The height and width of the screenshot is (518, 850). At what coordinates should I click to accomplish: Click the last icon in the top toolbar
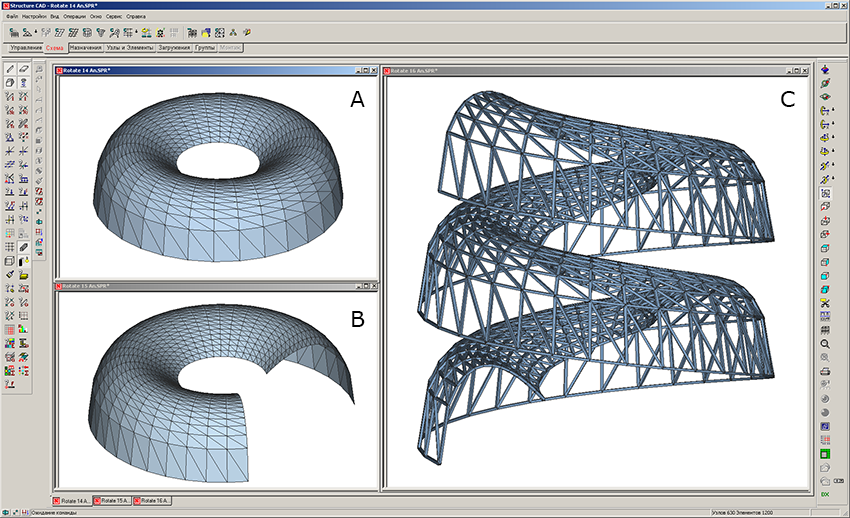[246, 33]
